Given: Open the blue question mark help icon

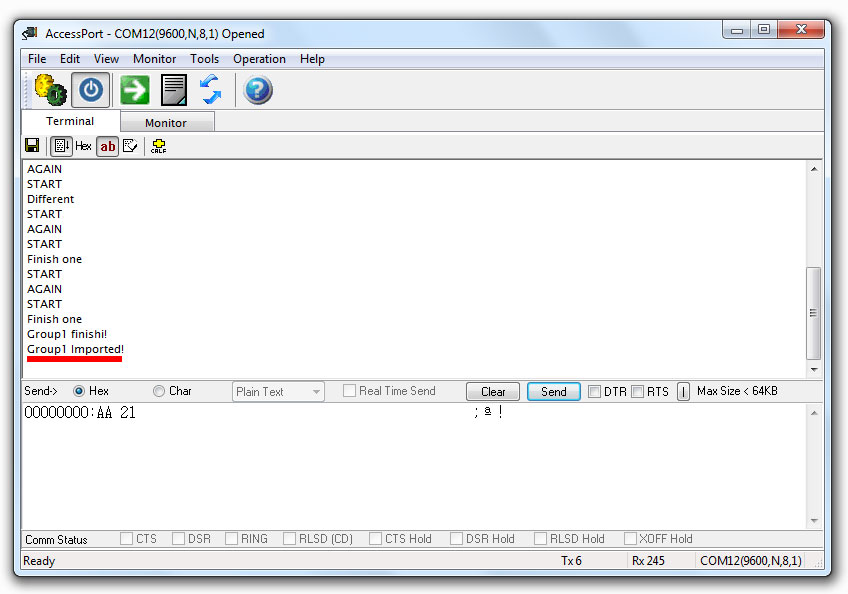Looking at the screenshot, I should pos(258,90).
